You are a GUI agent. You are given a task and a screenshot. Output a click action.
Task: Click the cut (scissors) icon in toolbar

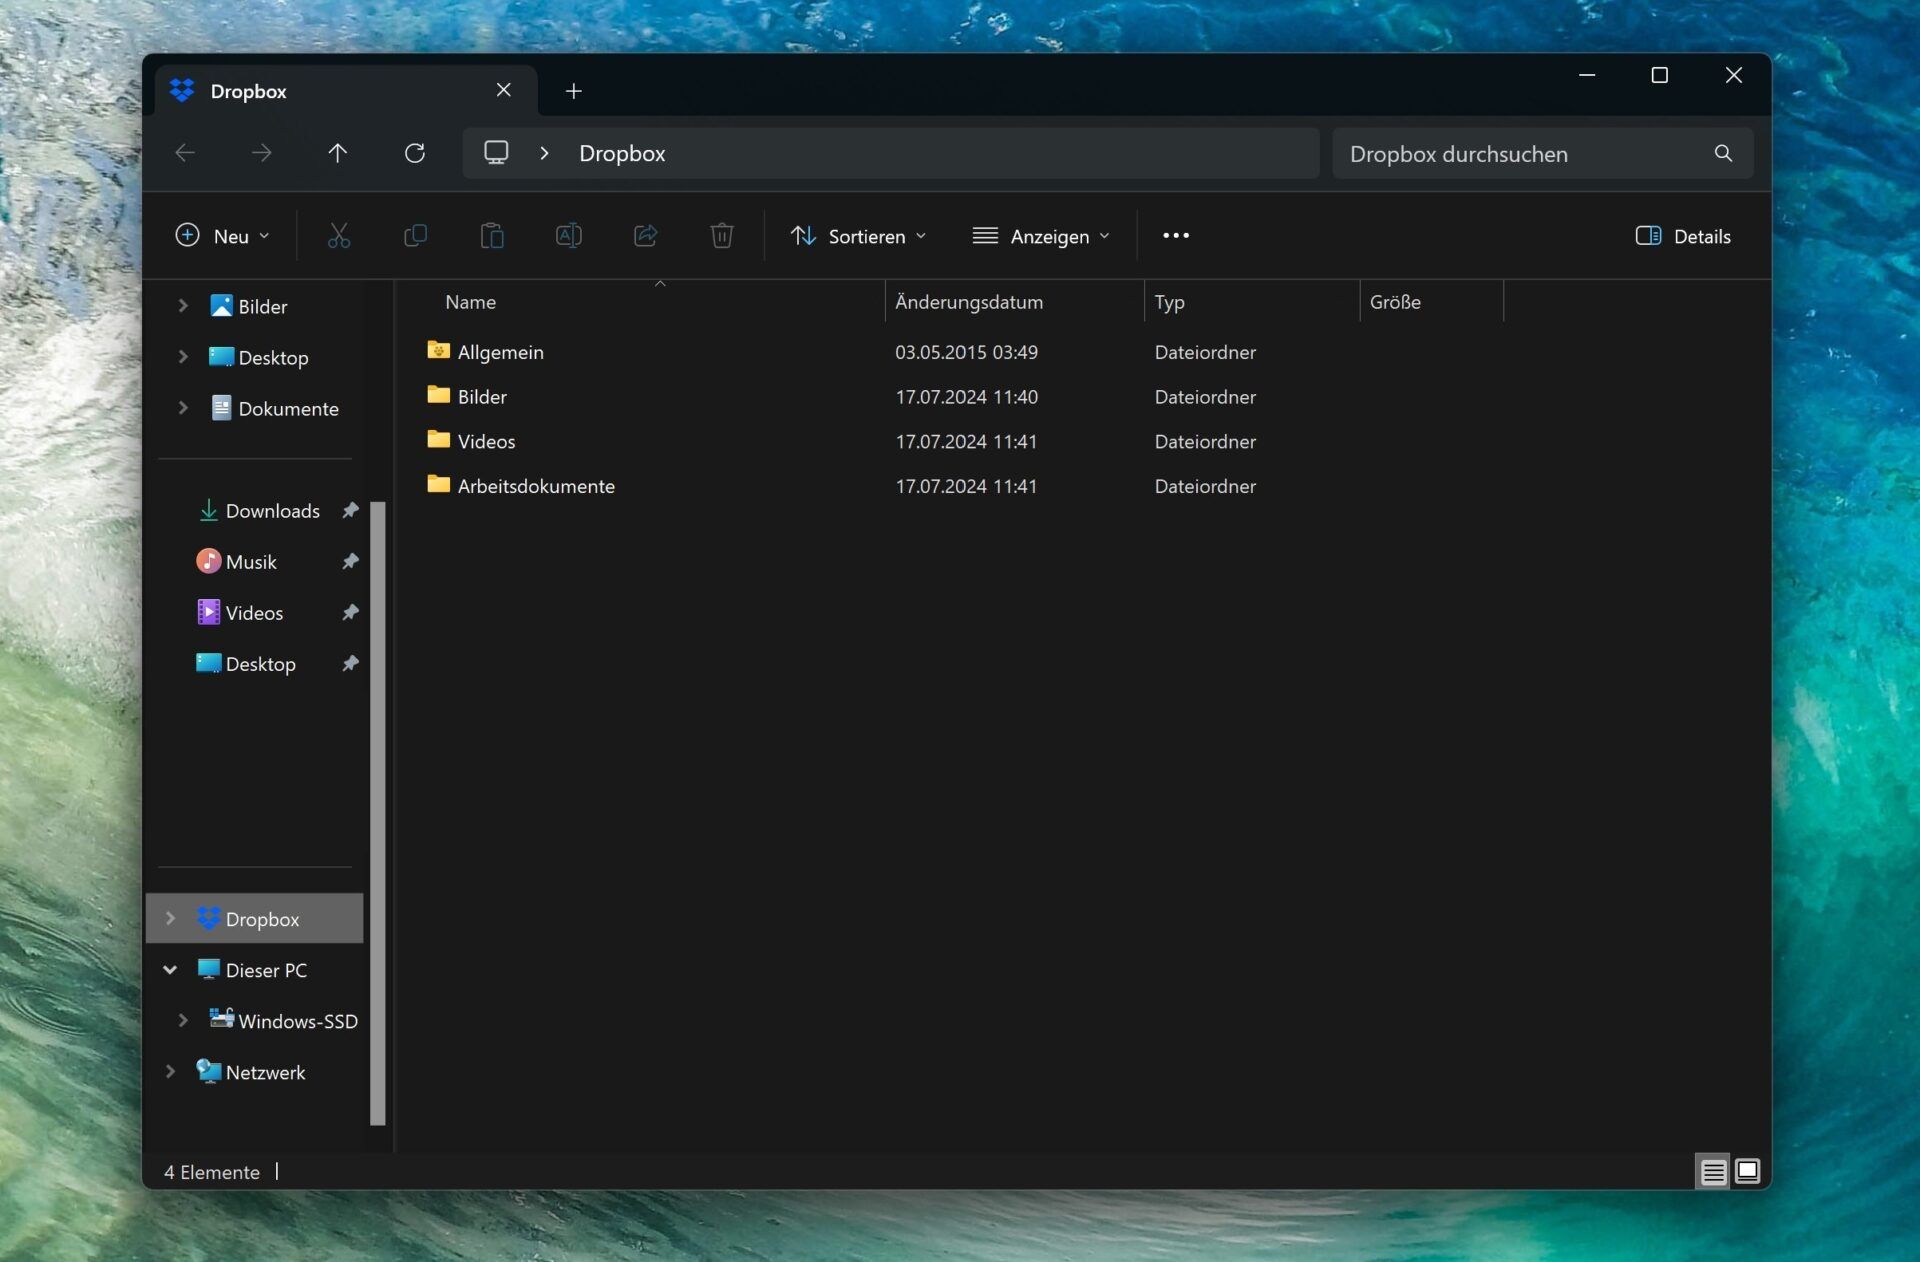(x=337, y=235)
